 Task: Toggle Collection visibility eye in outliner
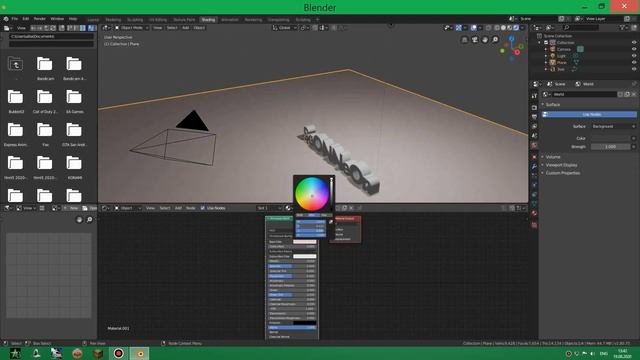[x=634, y=42]
